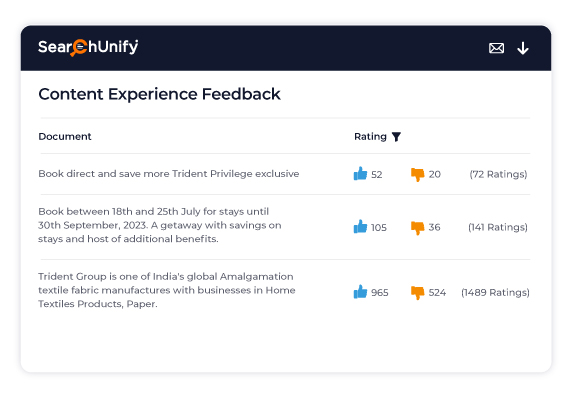Click the email envelope icon

coord(496,48)
